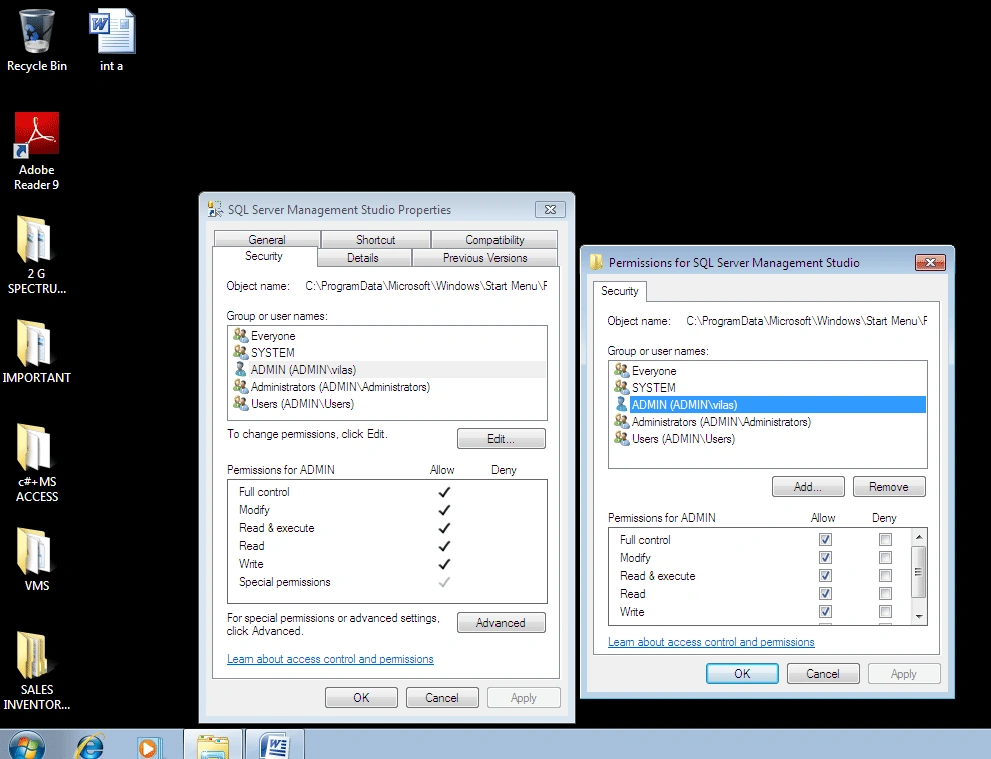This screenshot has height=759, width=991.
Task: Select the IMPORTANT folder on desktop
Action: click(x=37, y=351)
